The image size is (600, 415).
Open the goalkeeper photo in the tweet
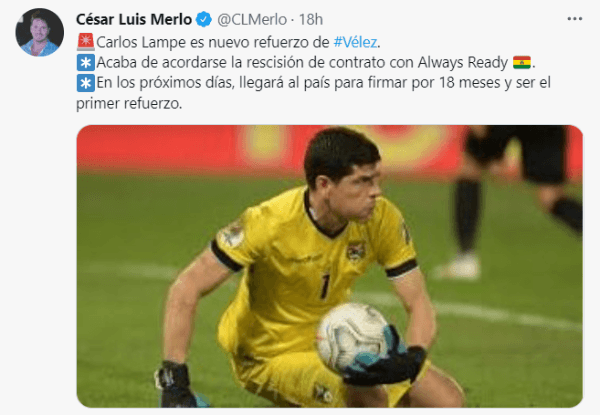click(329, 266)
